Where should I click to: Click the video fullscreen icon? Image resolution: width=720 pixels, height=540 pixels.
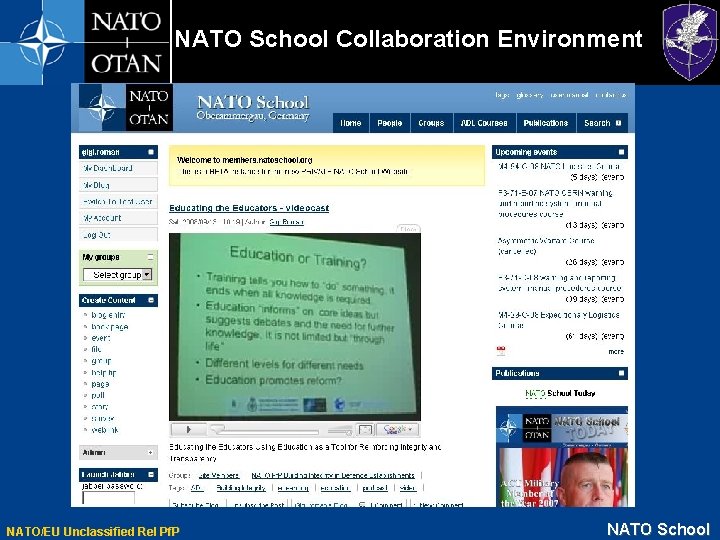coord(365,430)
